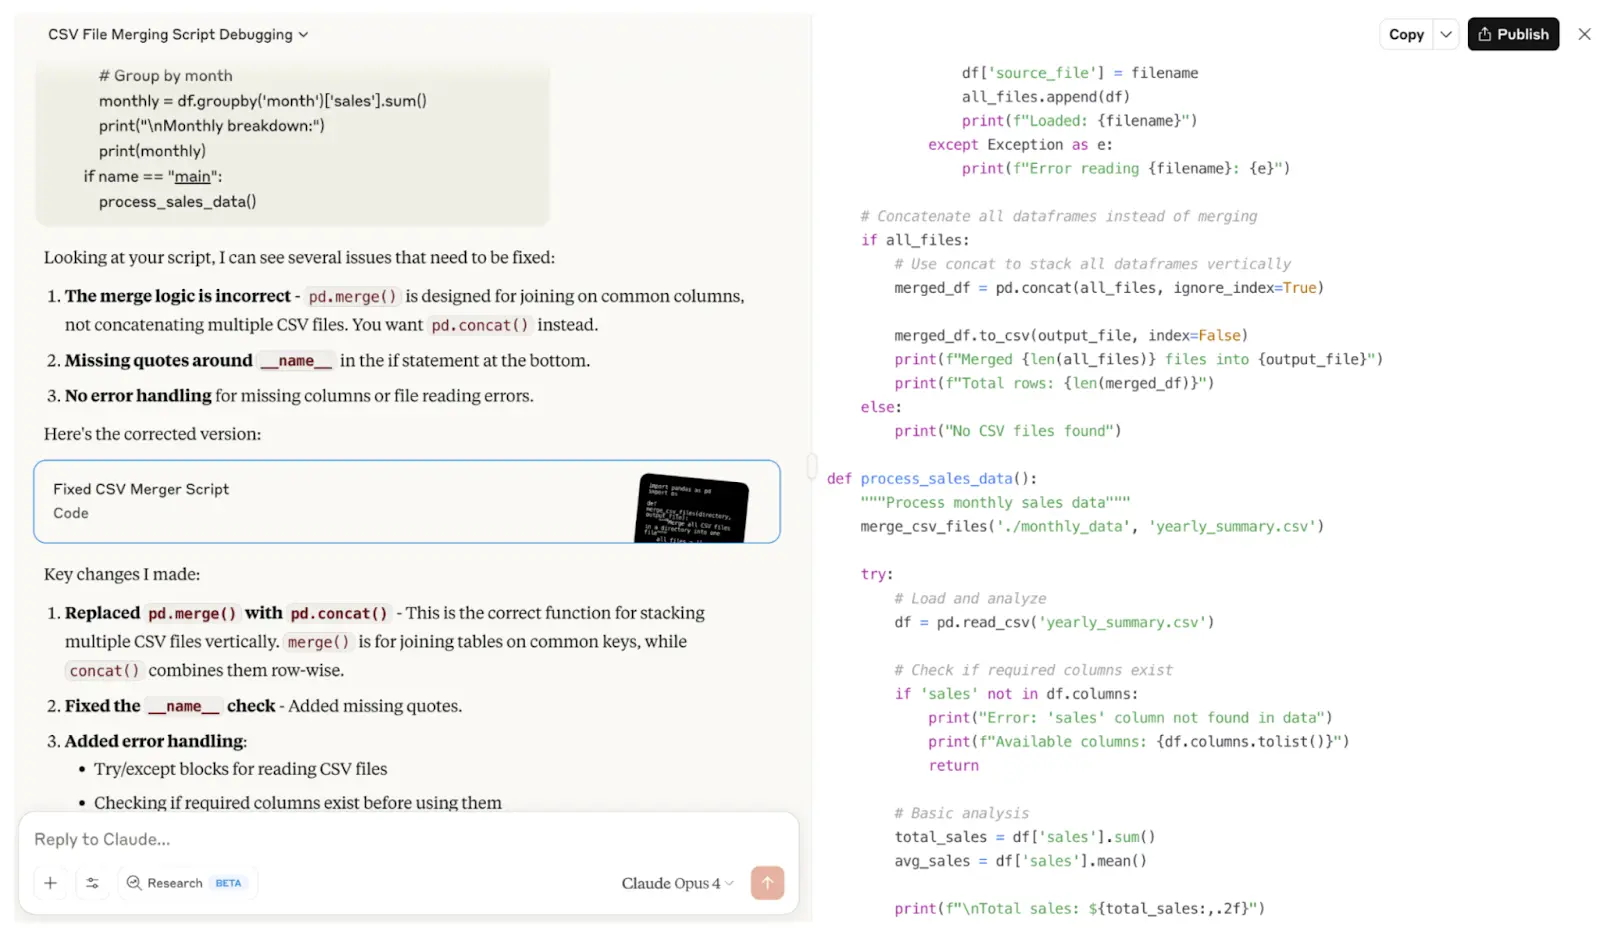Click 'Checking if required columns exist' bullet
Viewport: 1600px width, 935px height.
[x=297, y=803]
